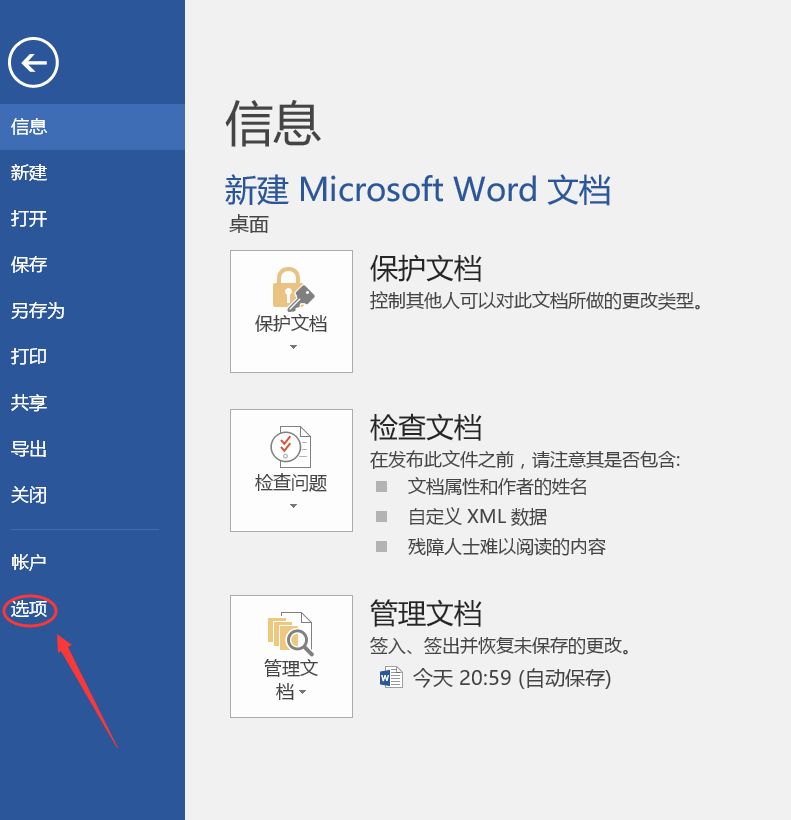Select 打开 in the backstage menu
The image size is (791, 820).
(92, 219)
